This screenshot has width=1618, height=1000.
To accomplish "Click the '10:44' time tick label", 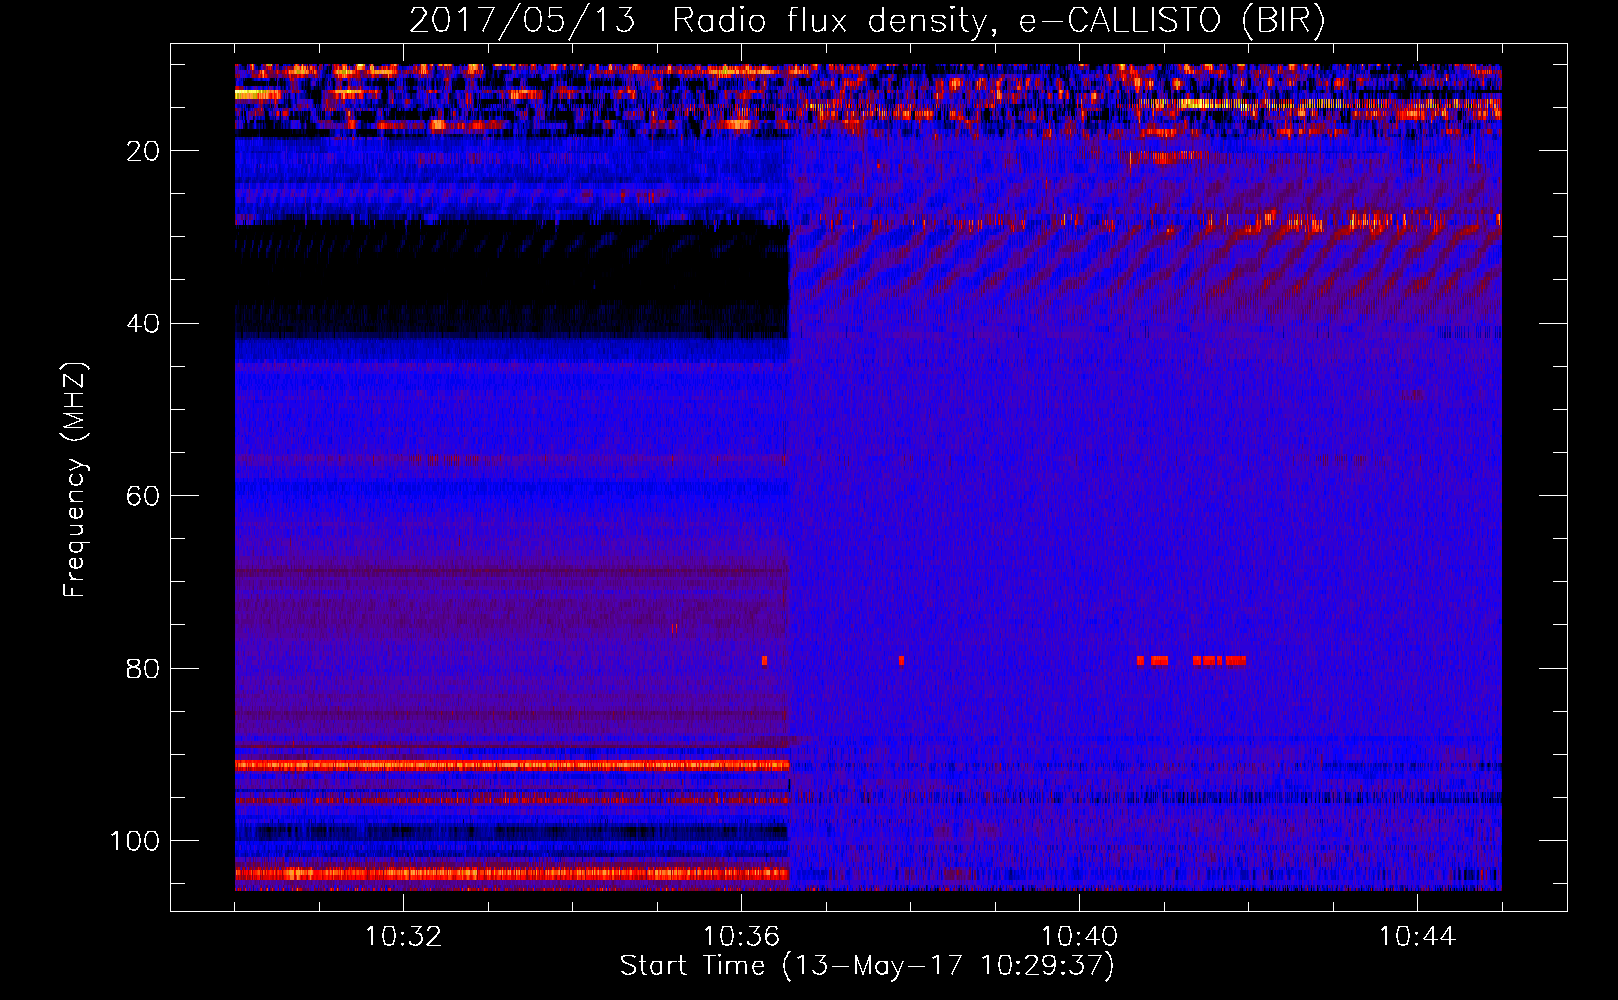I will (1417, 937).
